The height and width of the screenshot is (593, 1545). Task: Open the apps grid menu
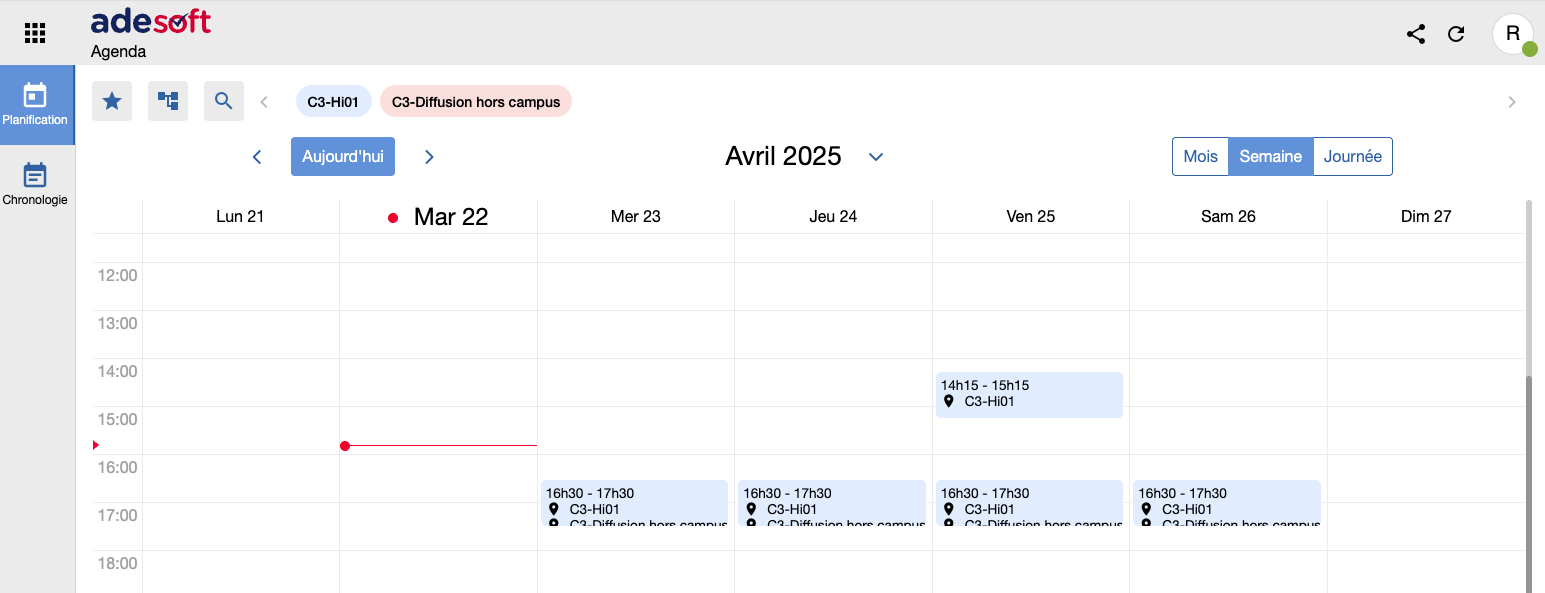(x=35, y=33)
